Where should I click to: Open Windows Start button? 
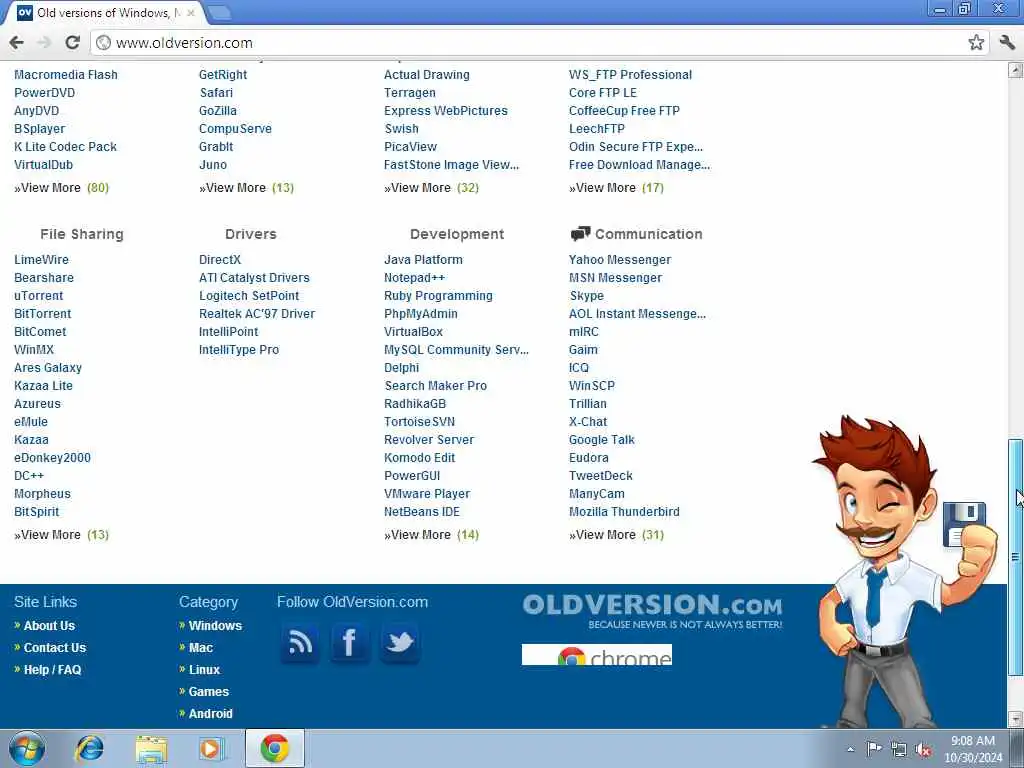[x=27, y=748]
